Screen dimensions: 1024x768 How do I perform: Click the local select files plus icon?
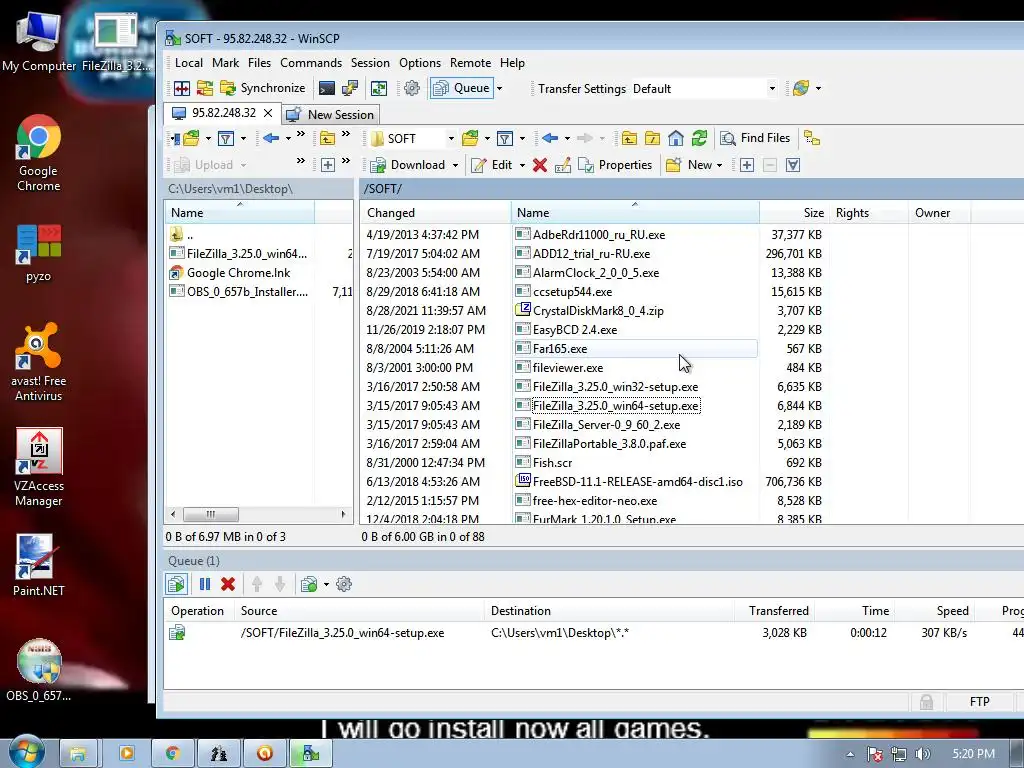point(328,165)
